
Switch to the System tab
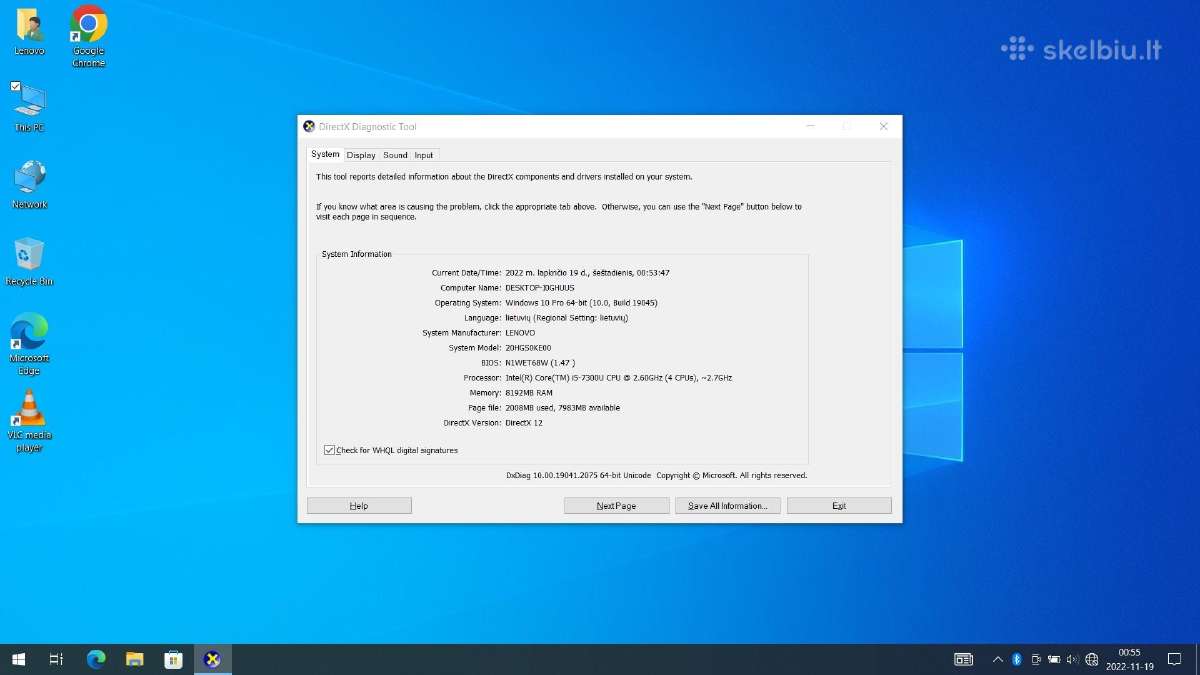tap(325, 154)
